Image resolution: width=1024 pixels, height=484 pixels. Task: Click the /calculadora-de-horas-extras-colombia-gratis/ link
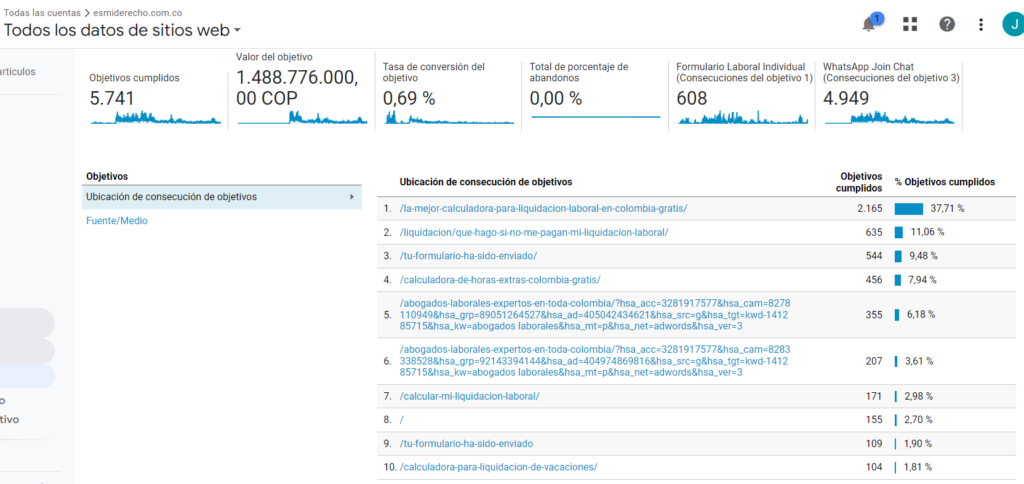click(499, 279)
